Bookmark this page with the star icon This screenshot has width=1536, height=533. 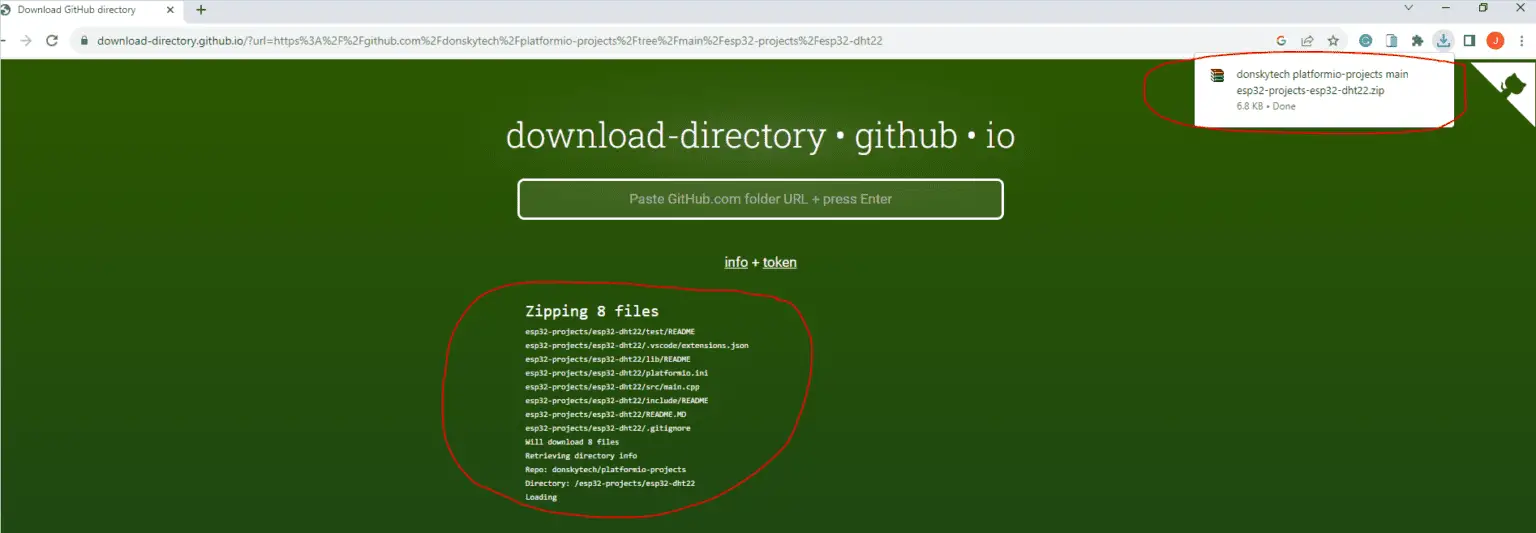(1333, 41)
